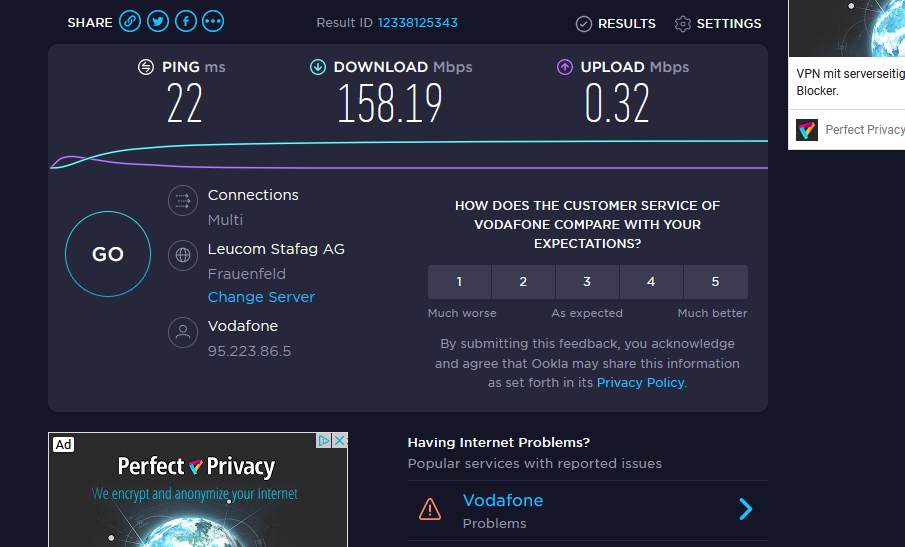Open more share options ellipsis icon

pos(213,22)
